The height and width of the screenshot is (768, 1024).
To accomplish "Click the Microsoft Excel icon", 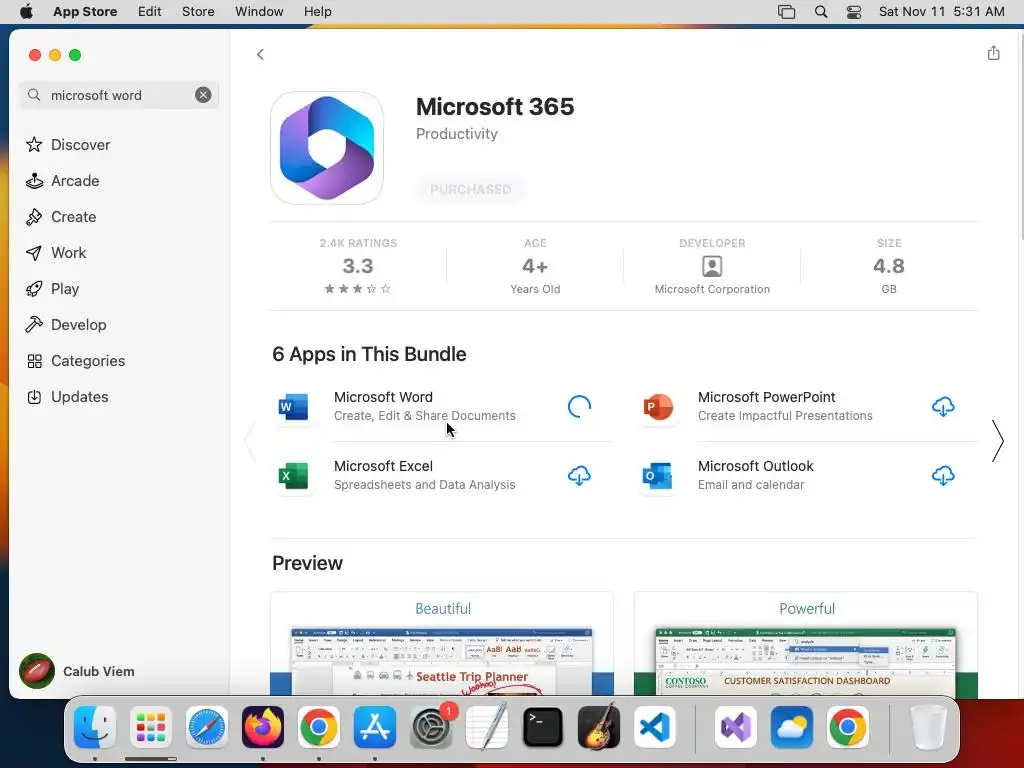I will click(293, 475).
